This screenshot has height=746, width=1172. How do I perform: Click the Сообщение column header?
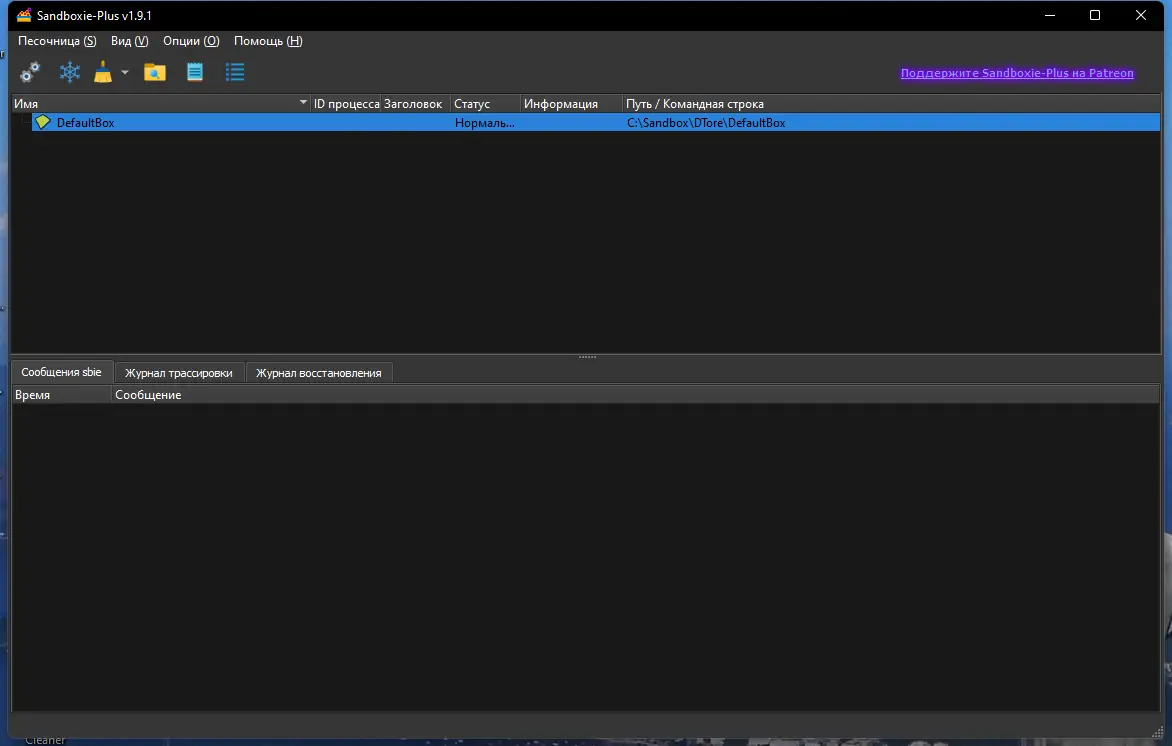(635, 395)
